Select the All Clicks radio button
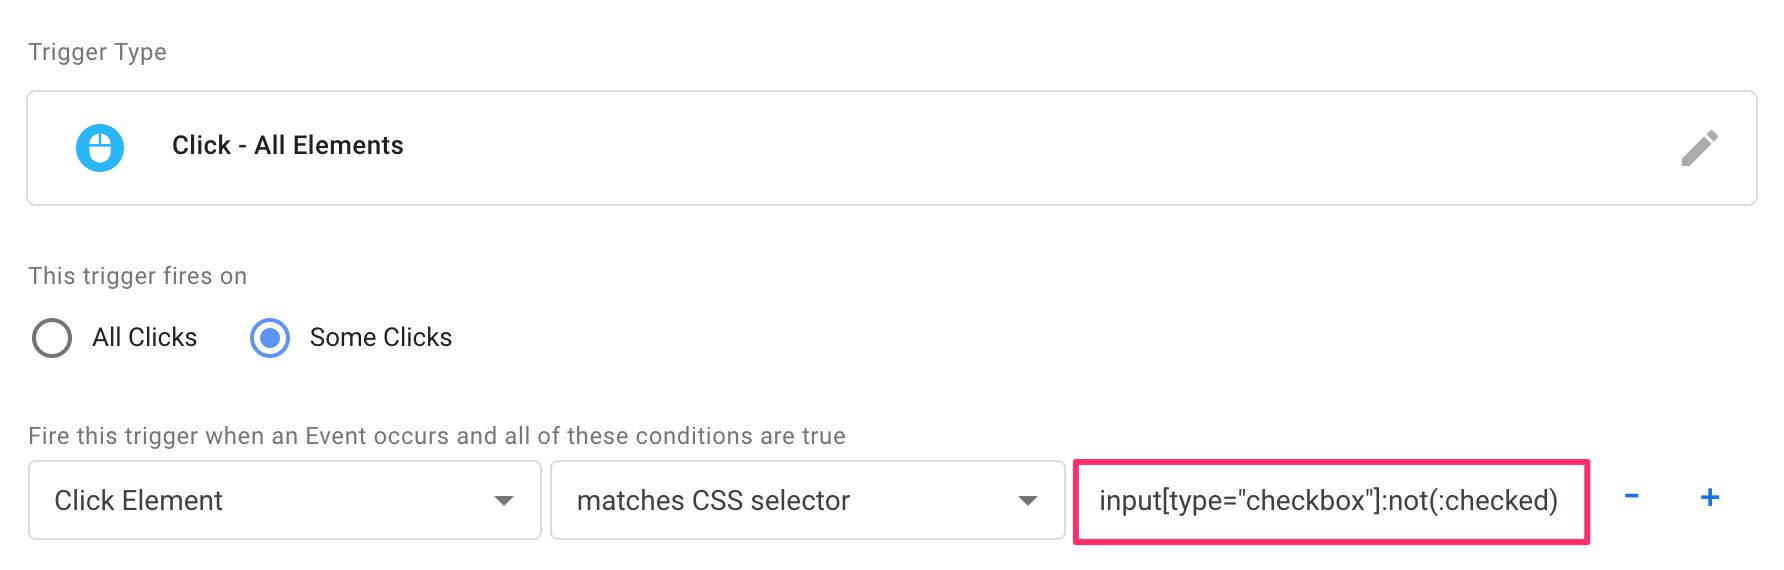The width and height of the screenshot is (1784, 570). pos(52,338)
